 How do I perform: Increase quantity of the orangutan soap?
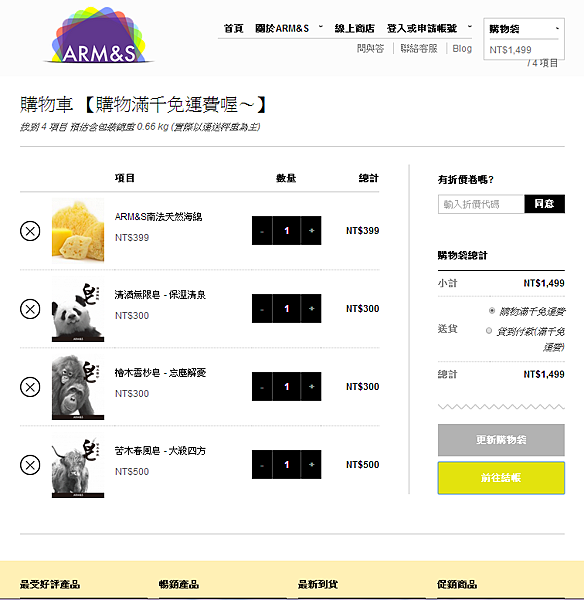tap(311, 386)
